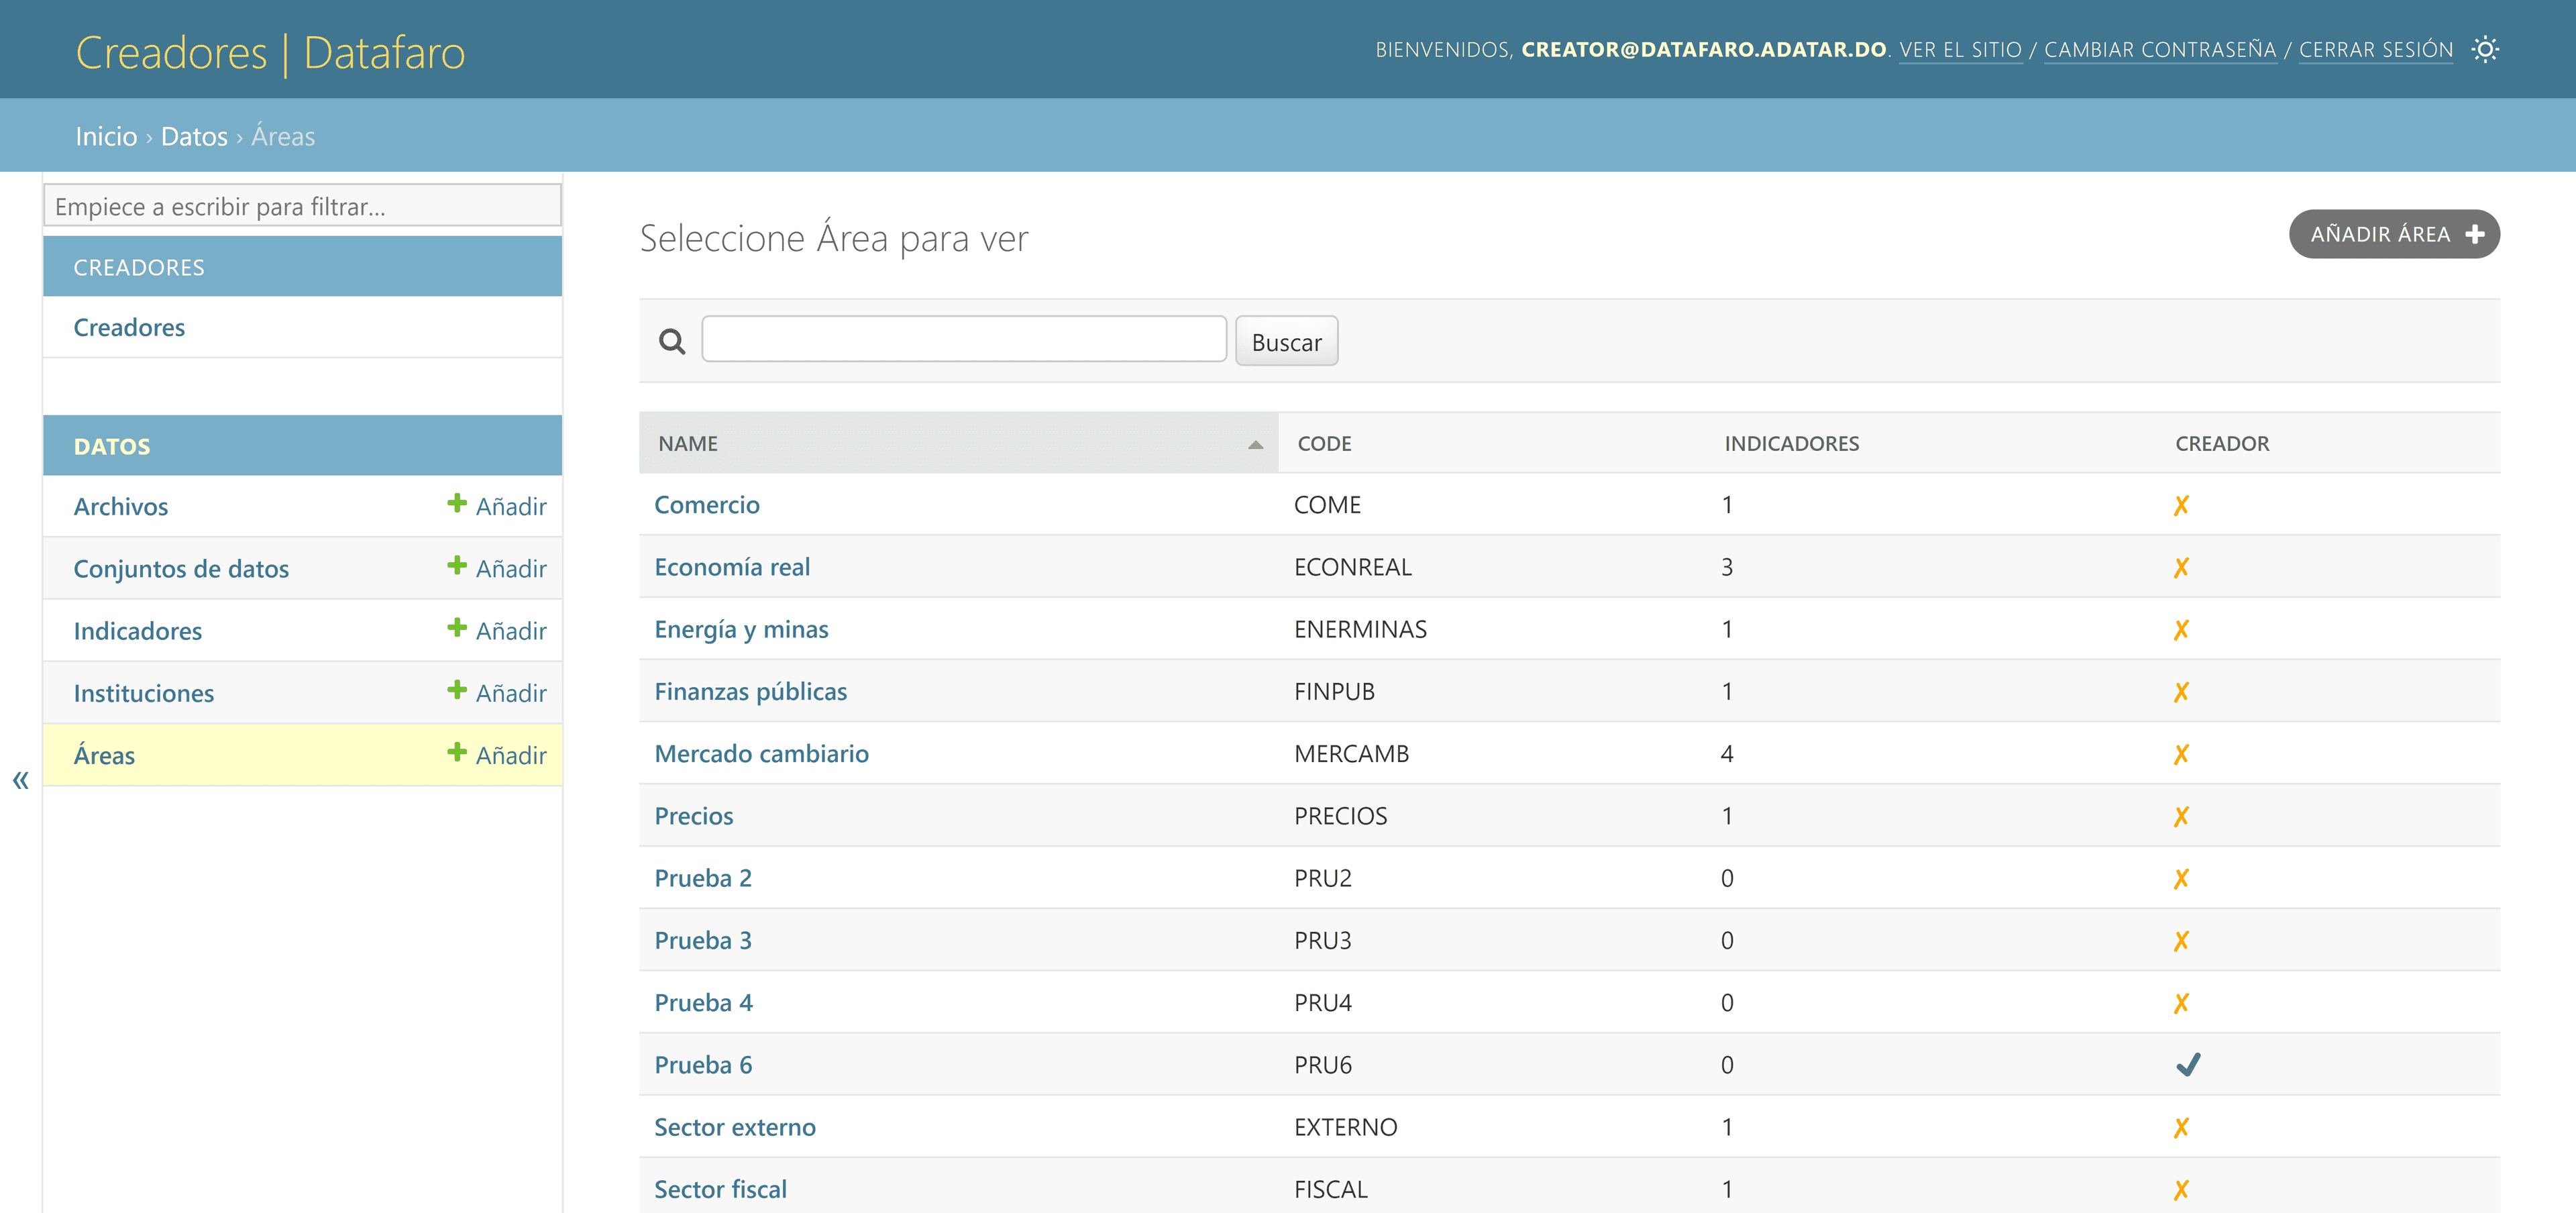The height and width of the screenshot is (1213, 2576).
Task: Click the DATOS section header
Action: (112, 446)
